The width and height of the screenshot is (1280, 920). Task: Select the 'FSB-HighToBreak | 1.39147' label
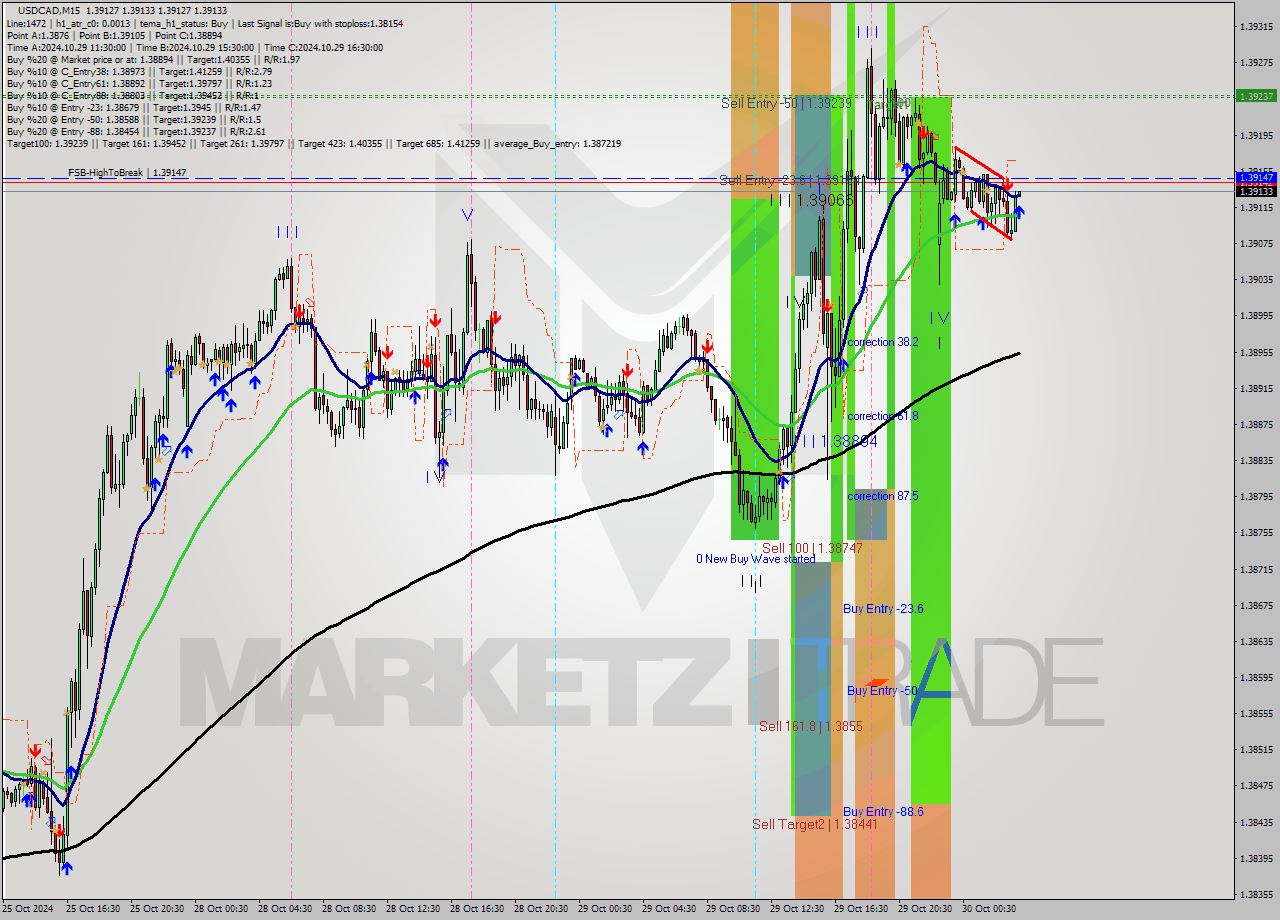point(127,173)
